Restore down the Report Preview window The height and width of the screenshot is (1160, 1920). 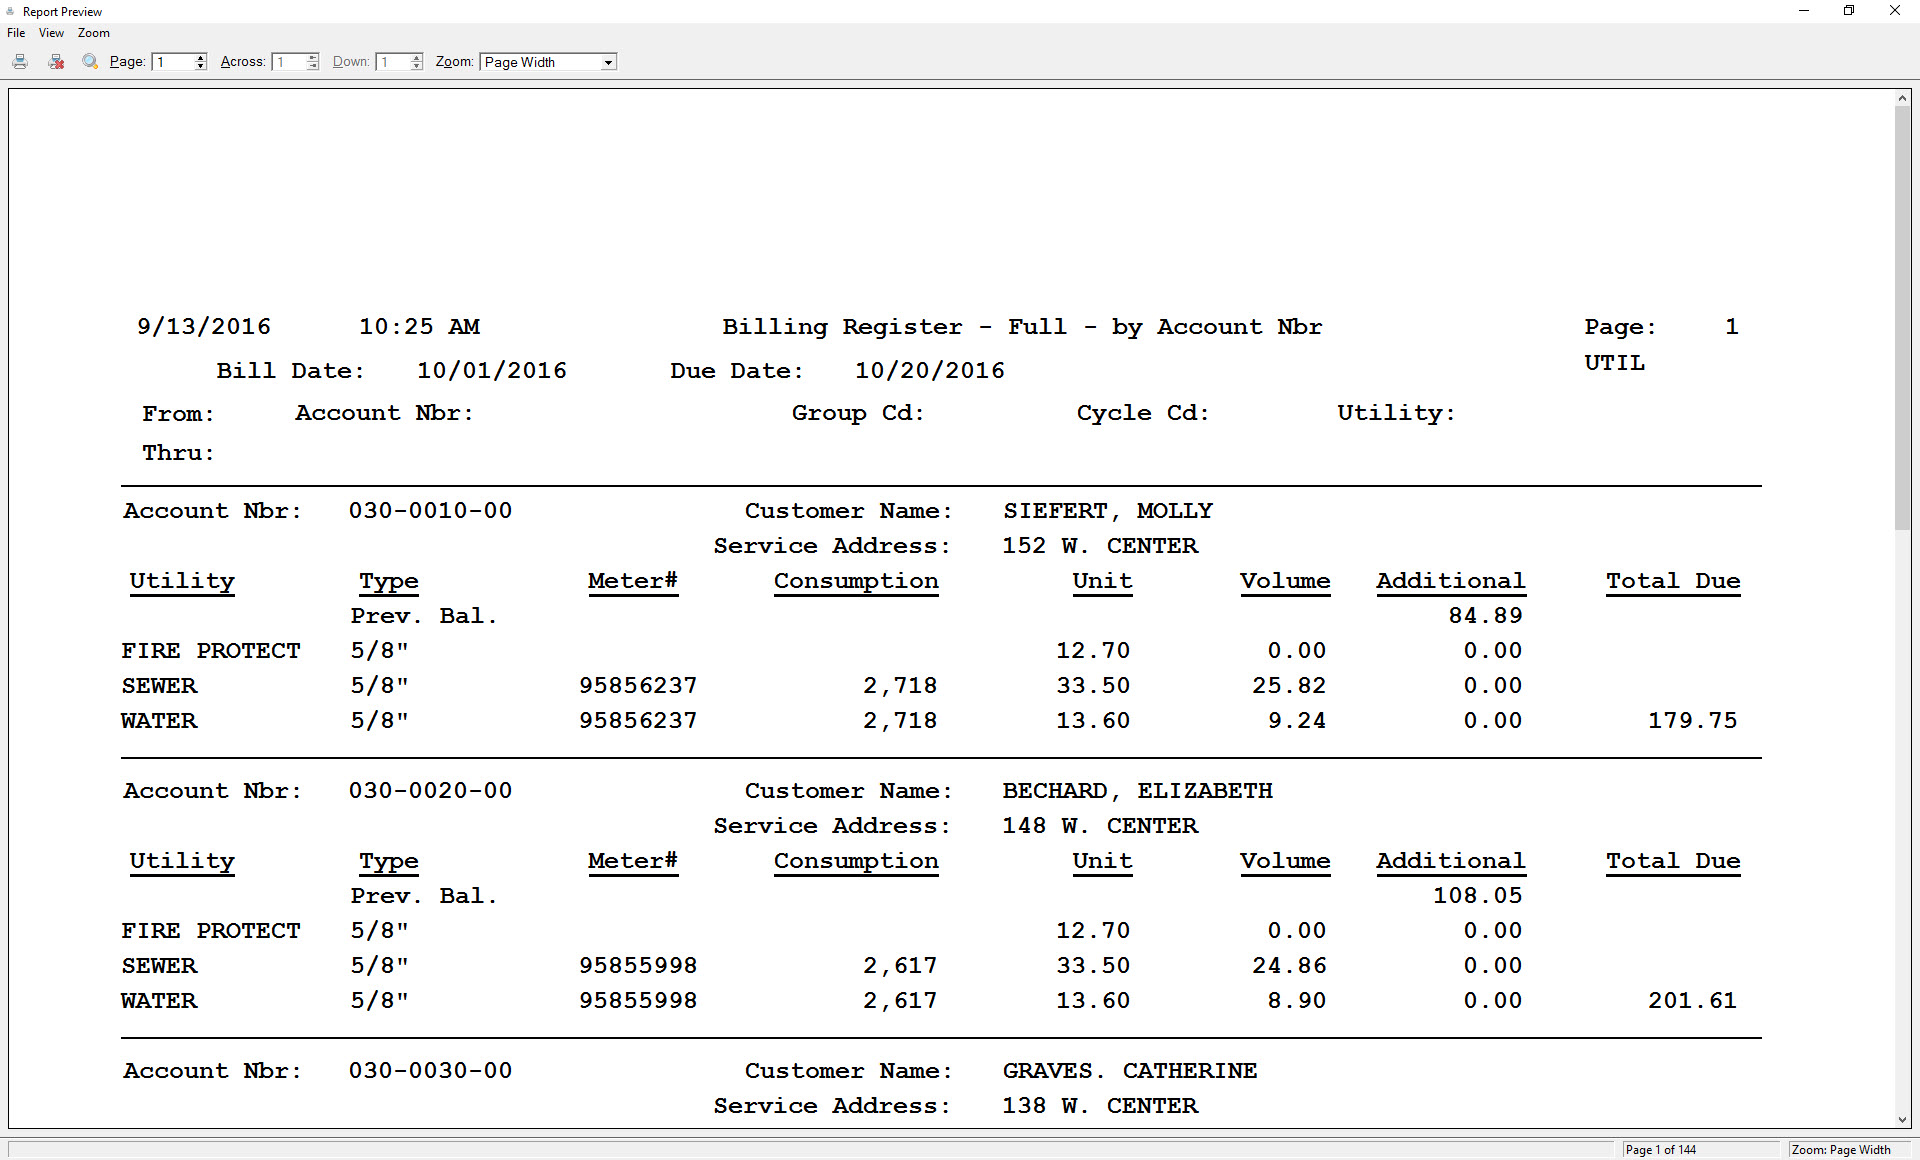pos(1849,11)
